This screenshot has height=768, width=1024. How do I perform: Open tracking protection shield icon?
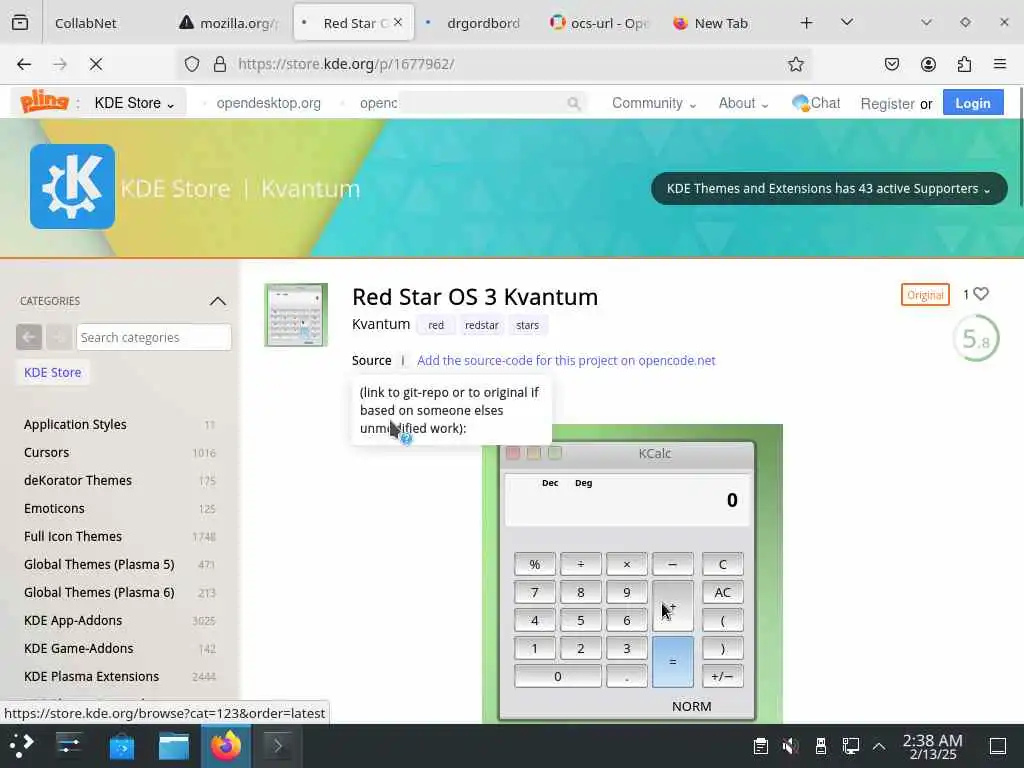(191, 64)
